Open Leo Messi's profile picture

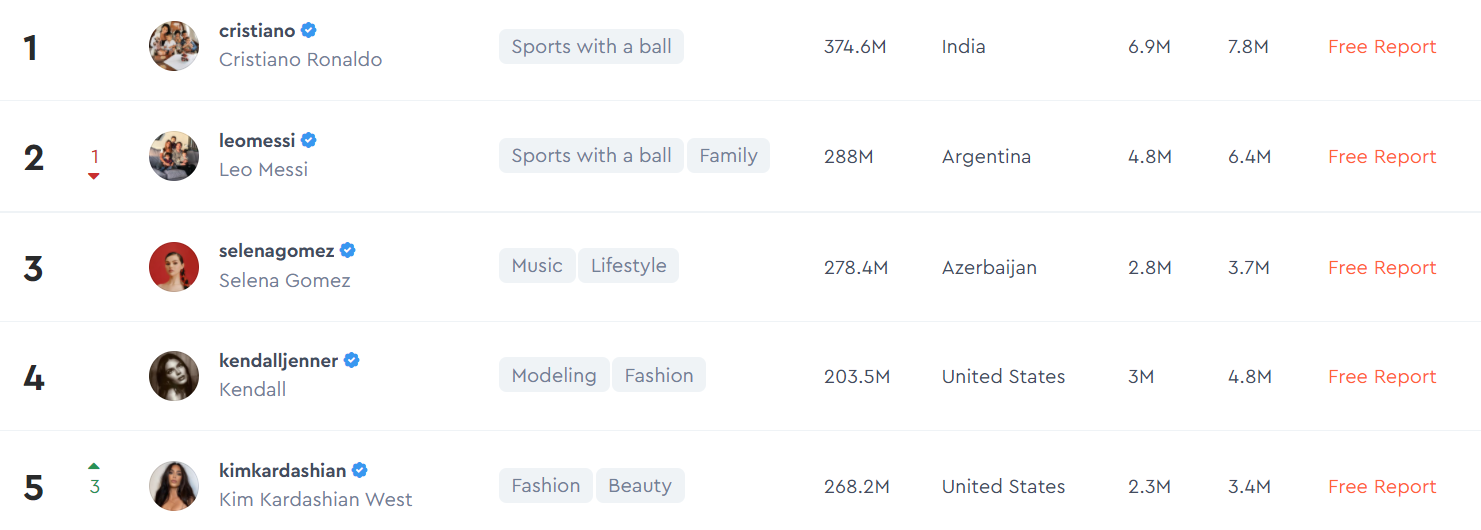pyautogui.click(x=174, y=156)
